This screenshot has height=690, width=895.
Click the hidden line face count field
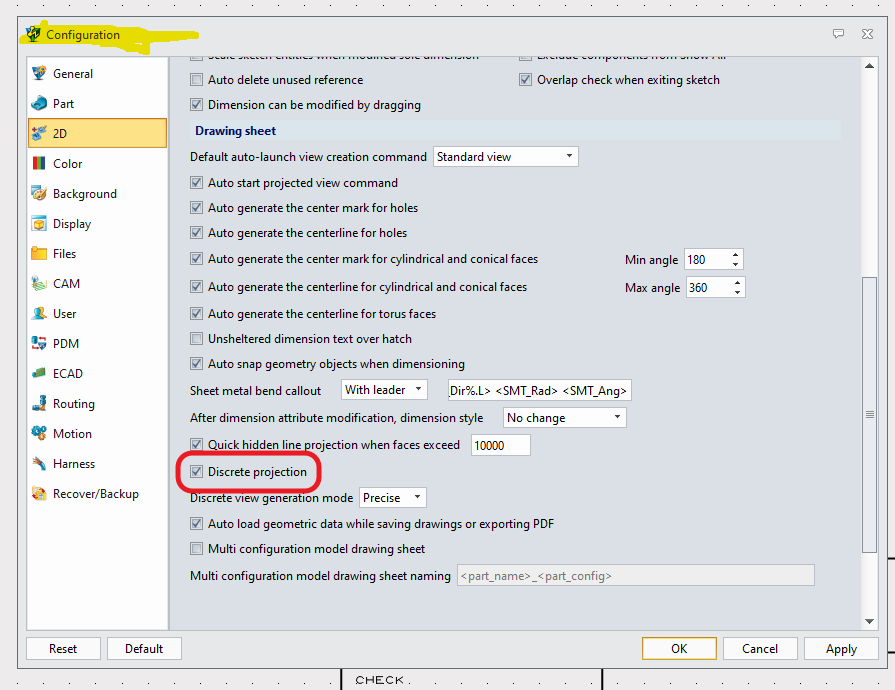(x=500, y=445)
